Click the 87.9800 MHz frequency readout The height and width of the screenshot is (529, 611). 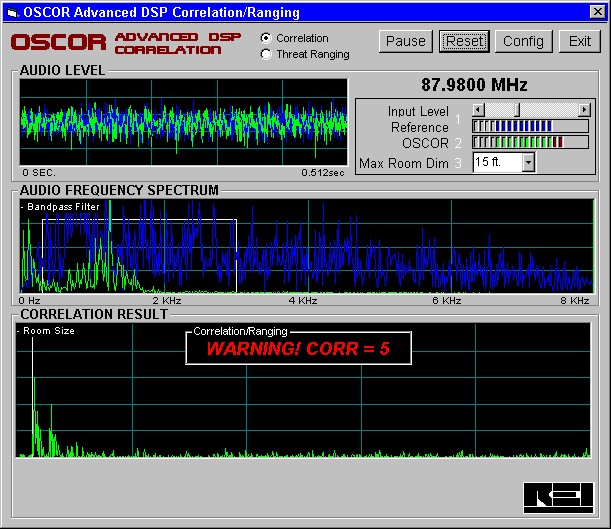tap(474, 85)
